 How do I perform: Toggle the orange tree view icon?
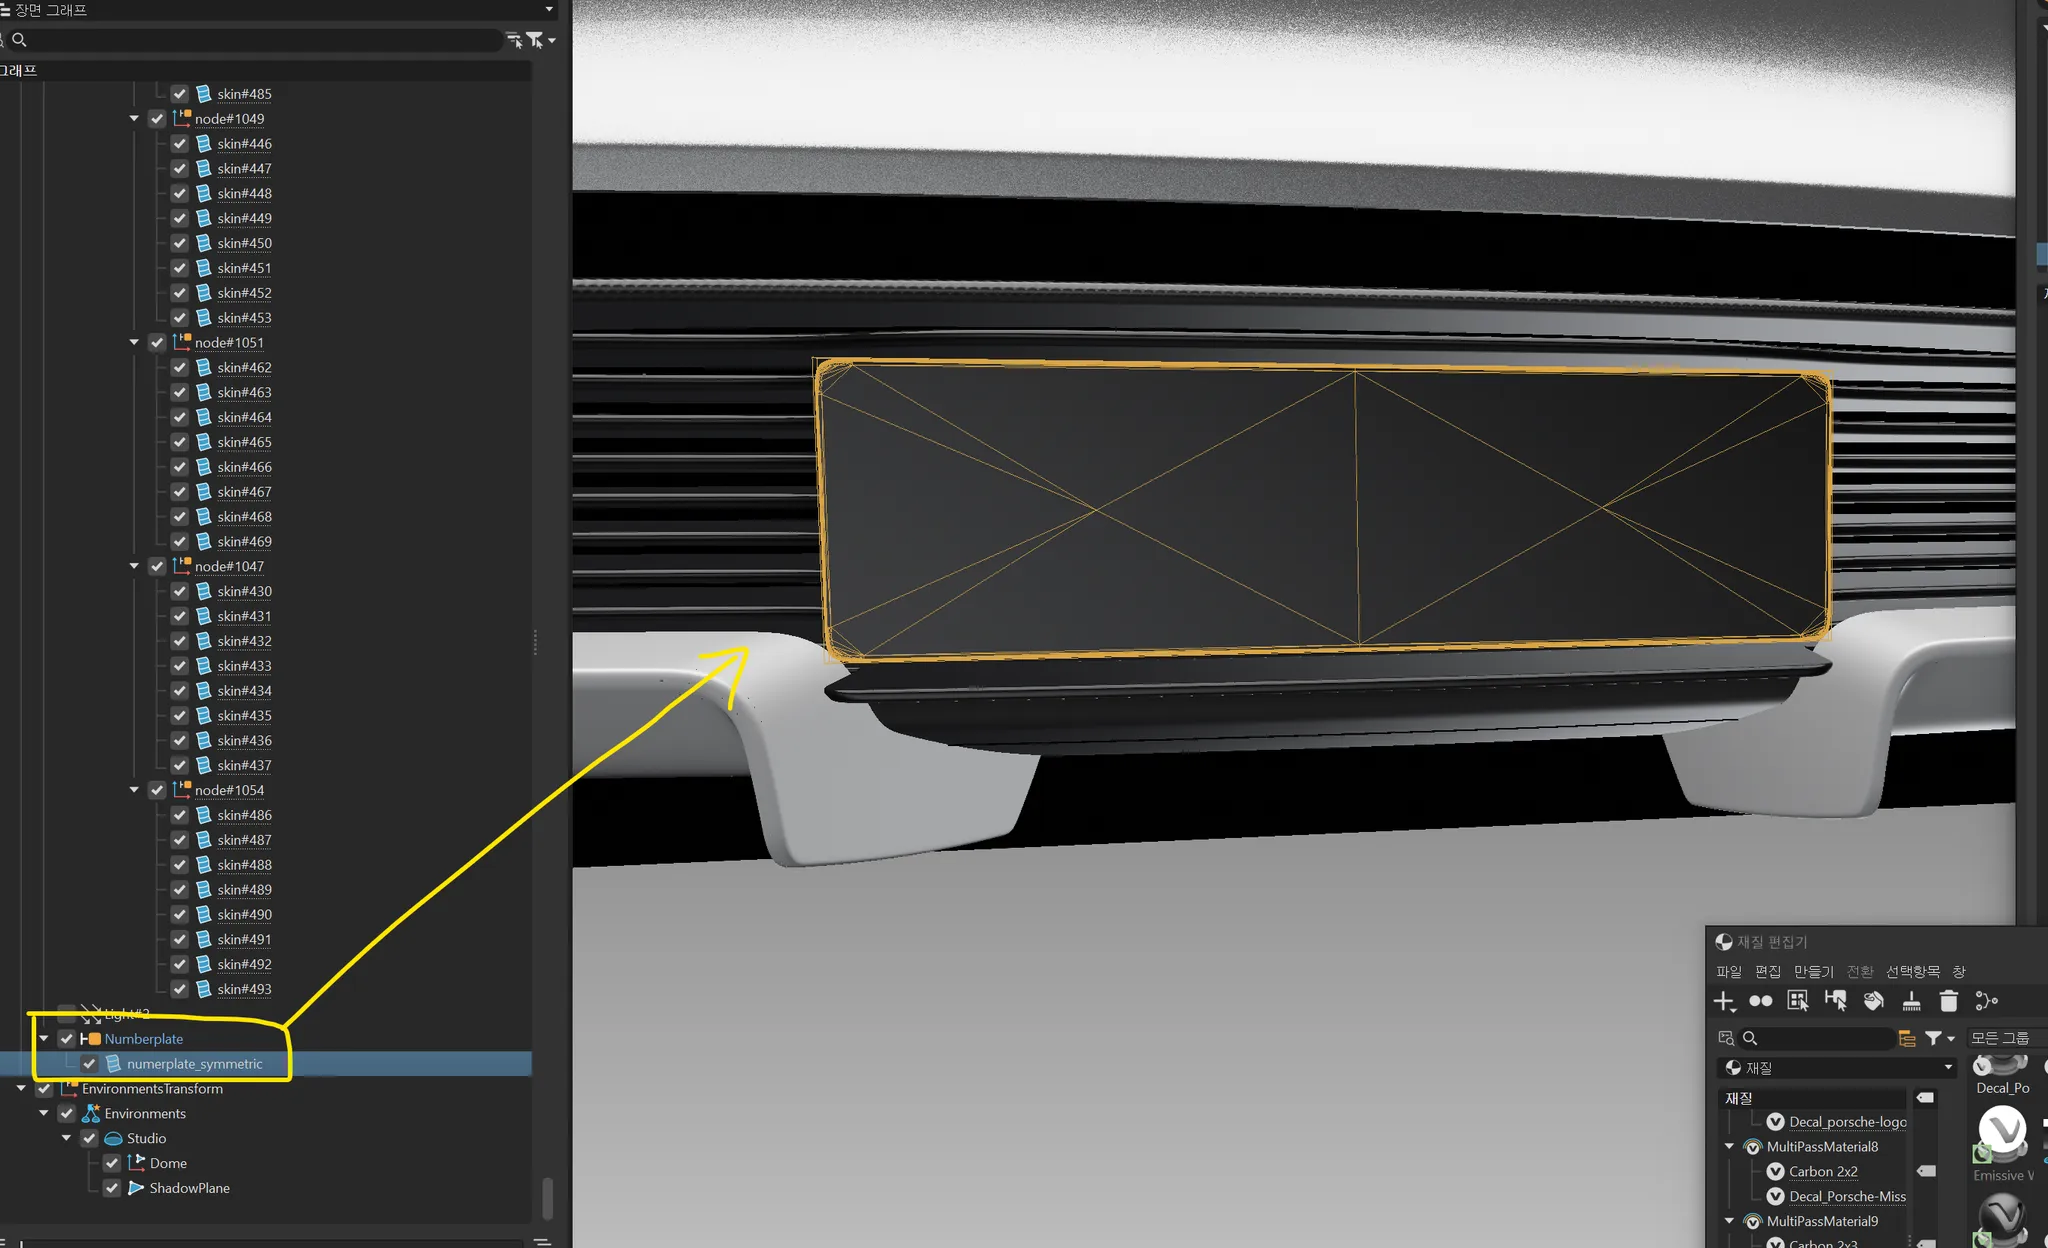point(1907,1039)
